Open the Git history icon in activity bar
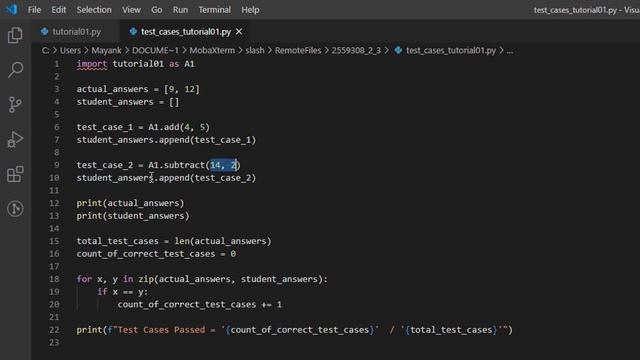Image resolution: width=640 pixels, height=360 pixels. (15, 209)
